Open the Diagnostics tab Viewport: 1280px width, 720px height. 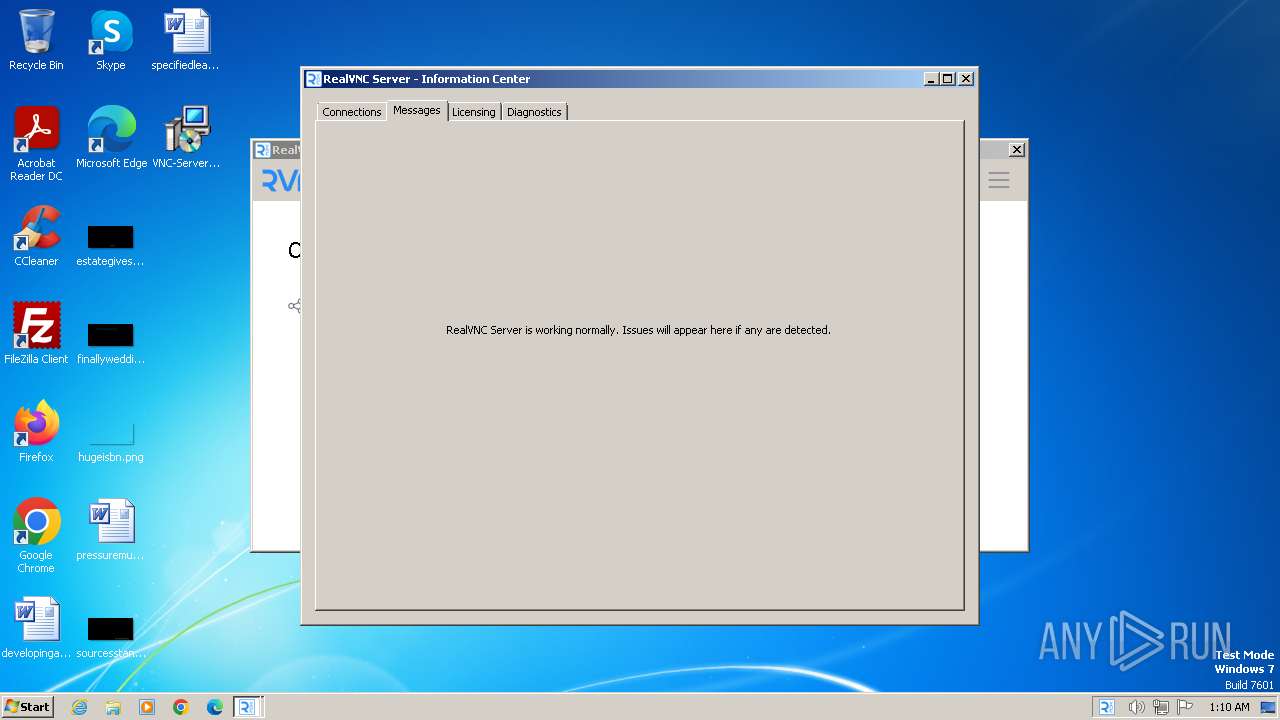(534, 112)
